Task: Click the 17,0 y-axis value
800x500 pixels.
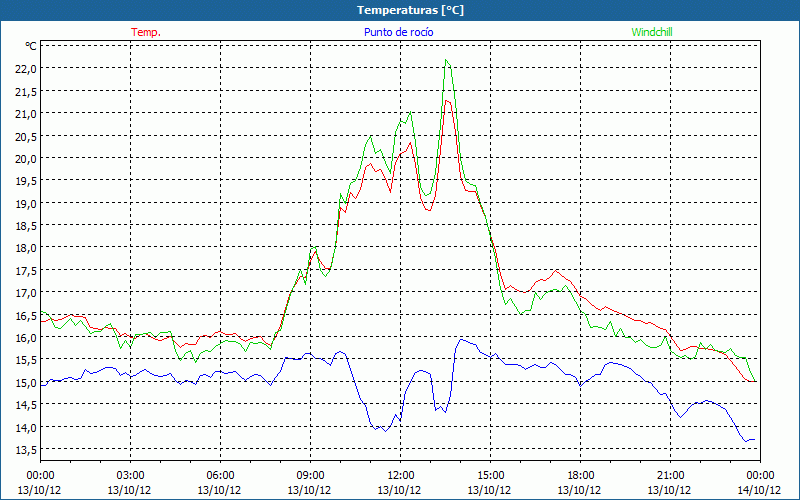Action: [26, 293]
